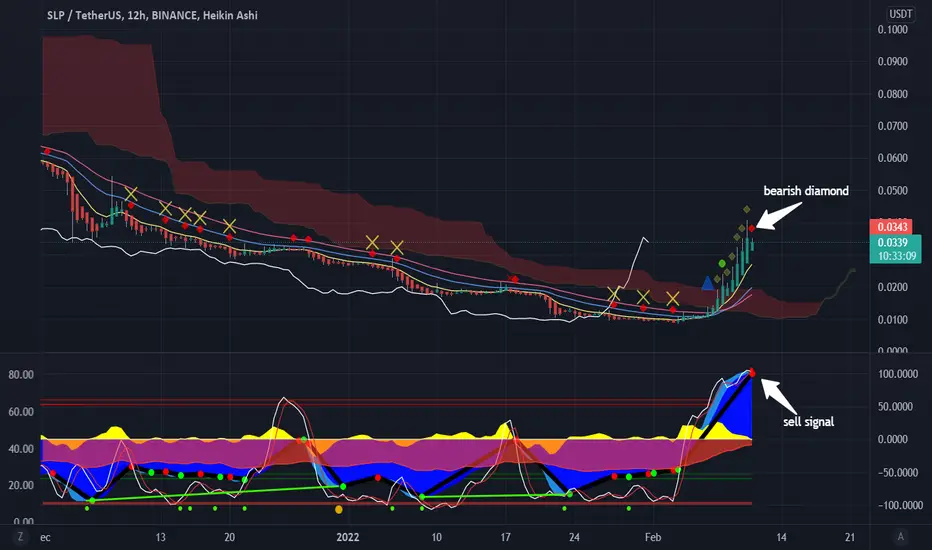Click the SLP / TetherUS chart title

point(152,15)
